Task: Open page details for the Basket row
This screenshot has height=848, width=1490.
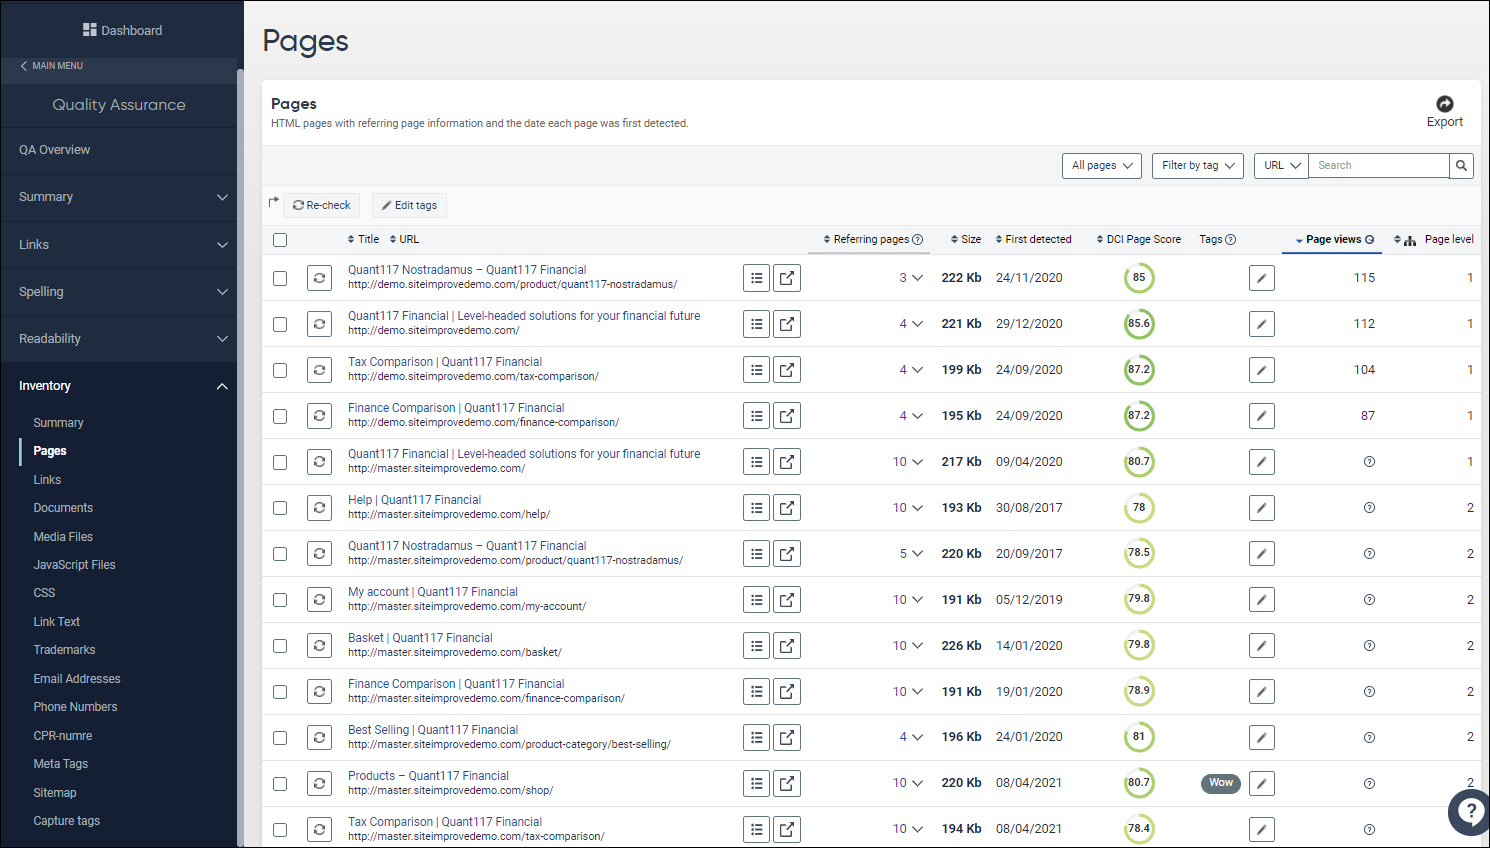Action: click(756, 645)
